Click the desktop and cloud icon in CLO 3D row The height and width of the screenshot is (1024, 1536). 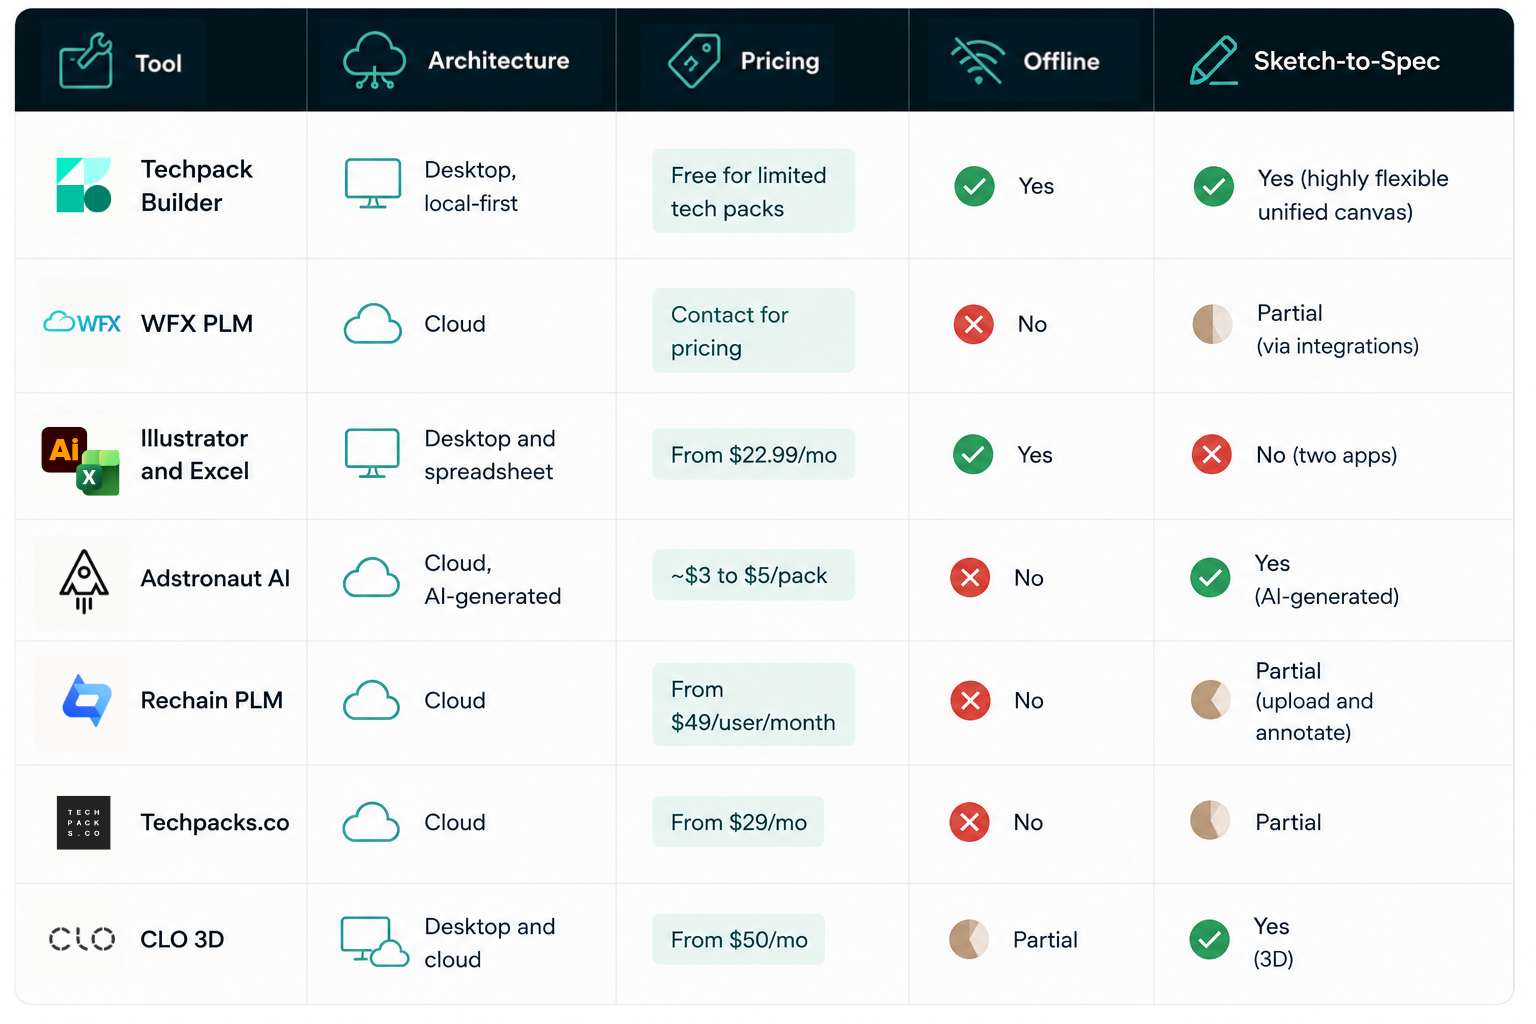tap(374, 942)
